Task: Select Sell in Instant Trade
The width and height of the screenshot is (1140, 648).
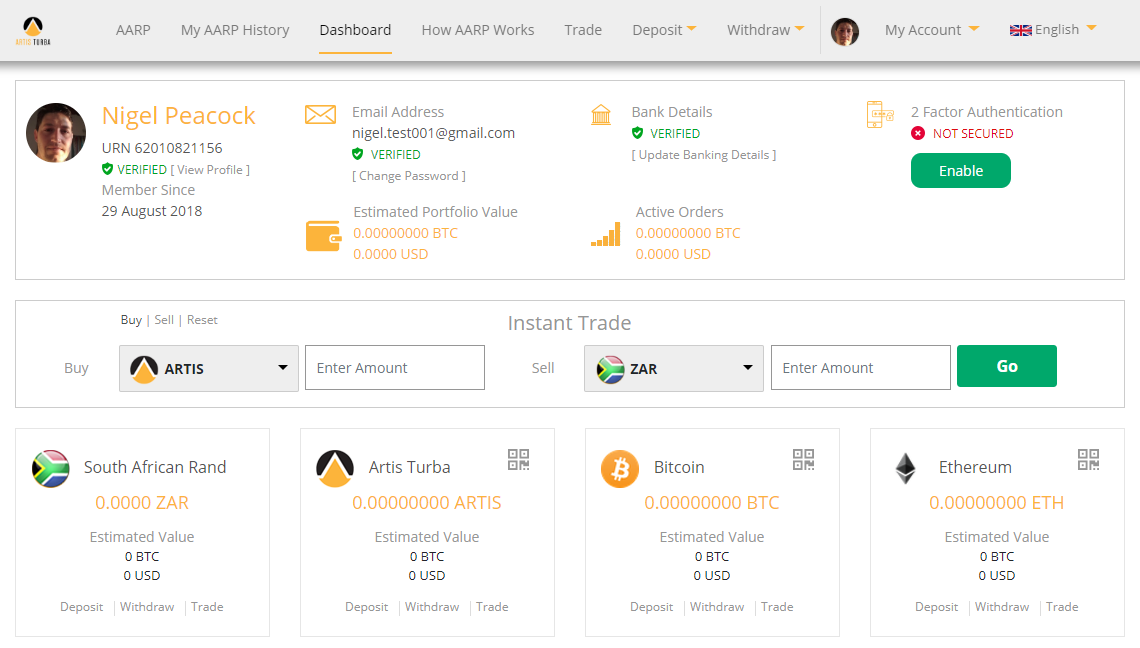Action: click(164, 320)
